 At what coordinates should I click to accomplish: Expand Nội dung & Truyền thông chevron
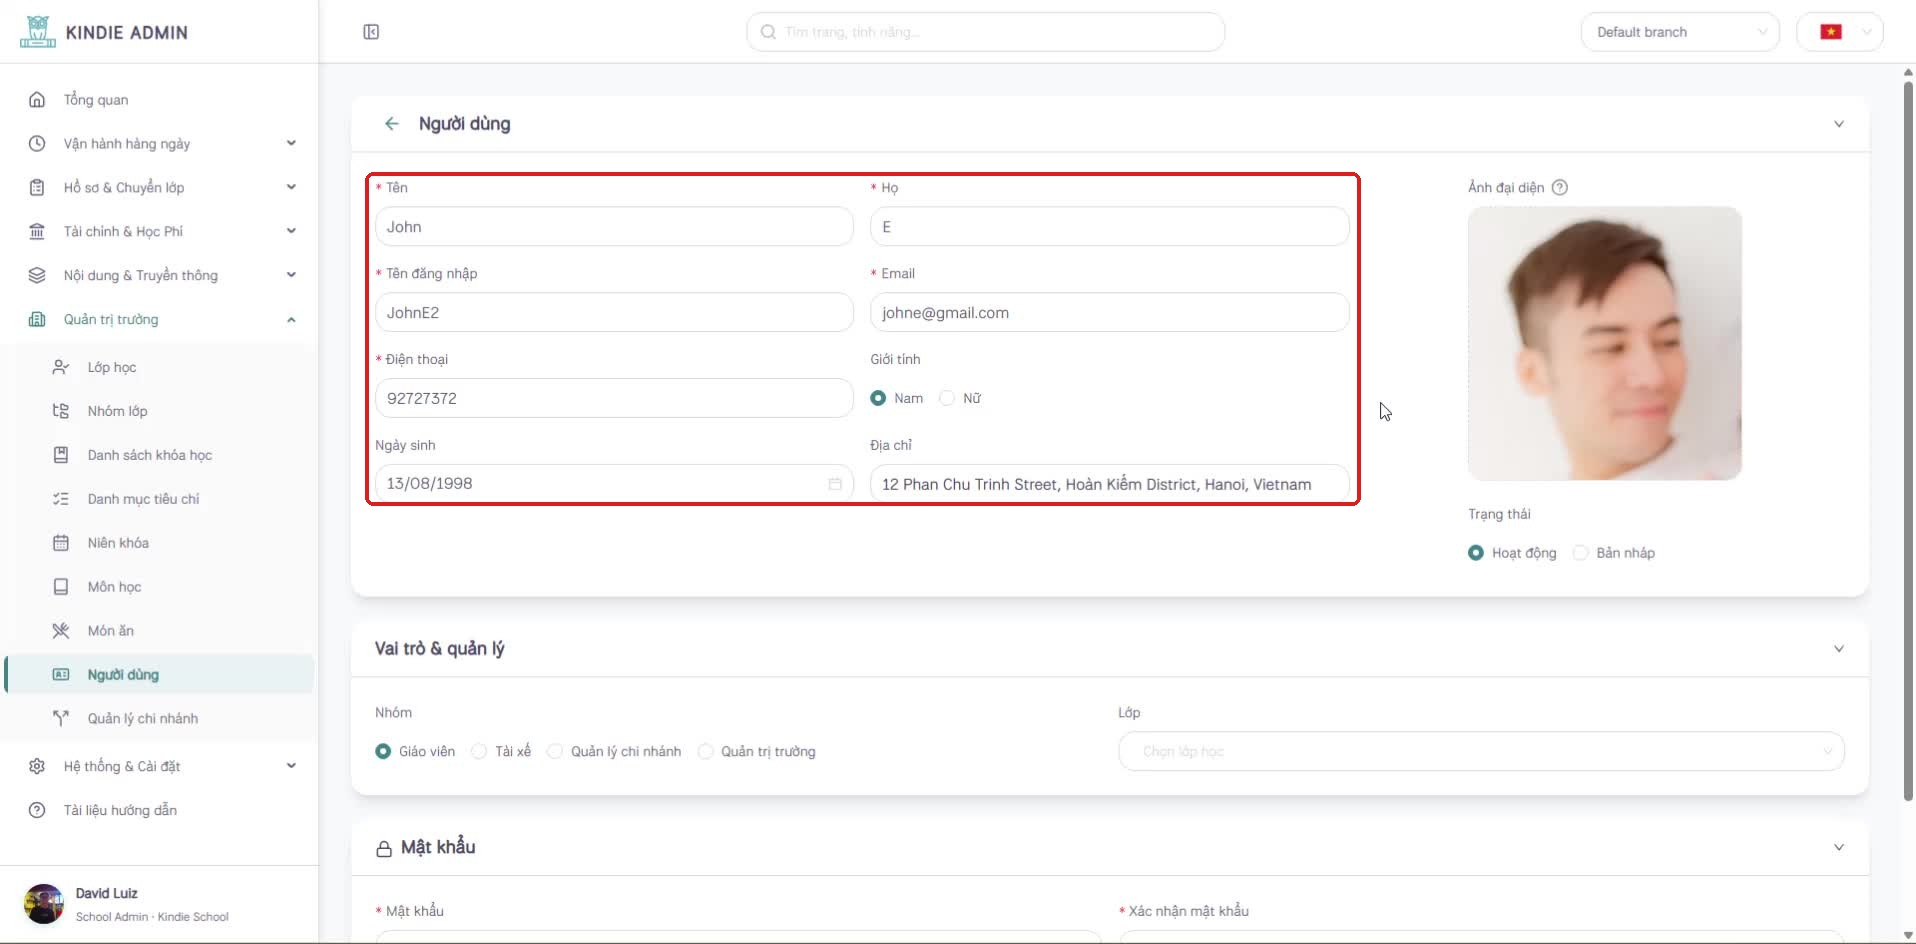[x=291, y=275]
